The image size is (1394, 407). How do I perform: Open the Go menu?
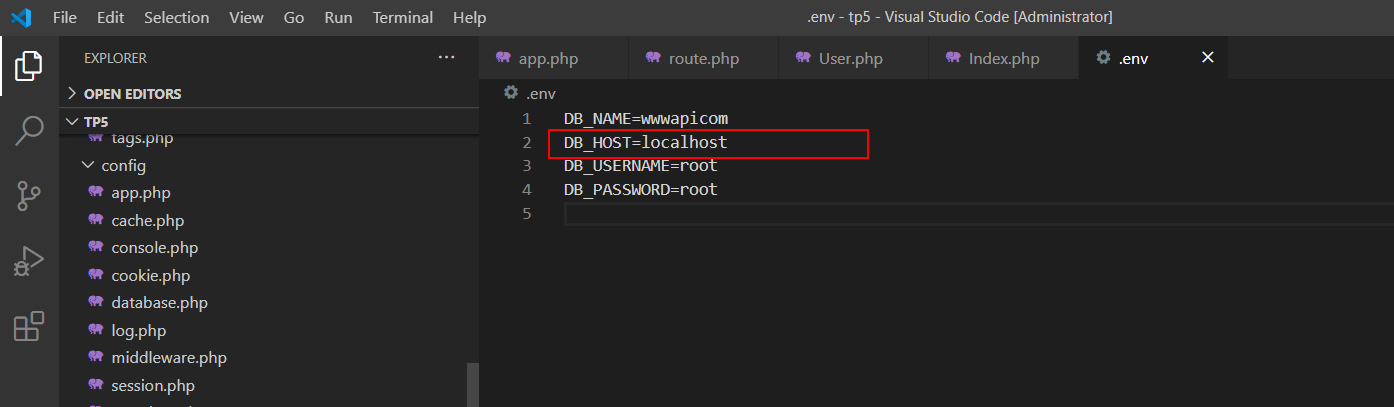[x=294, y=17]
